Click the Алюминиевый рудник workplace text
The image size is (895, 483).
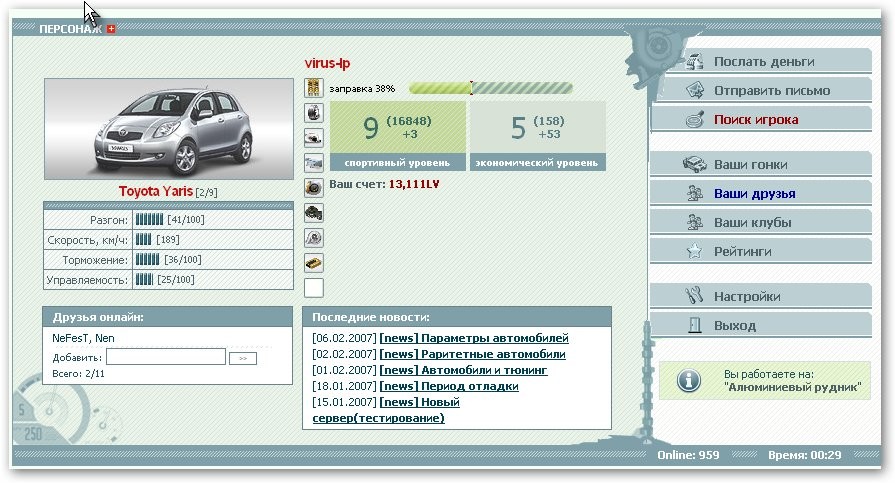click(x=793, y=387)
